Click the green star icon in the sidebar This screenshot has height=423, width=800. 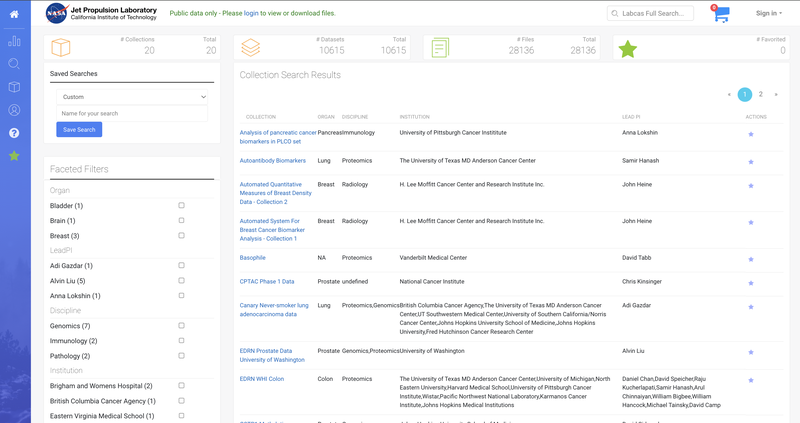coord(14,156)
